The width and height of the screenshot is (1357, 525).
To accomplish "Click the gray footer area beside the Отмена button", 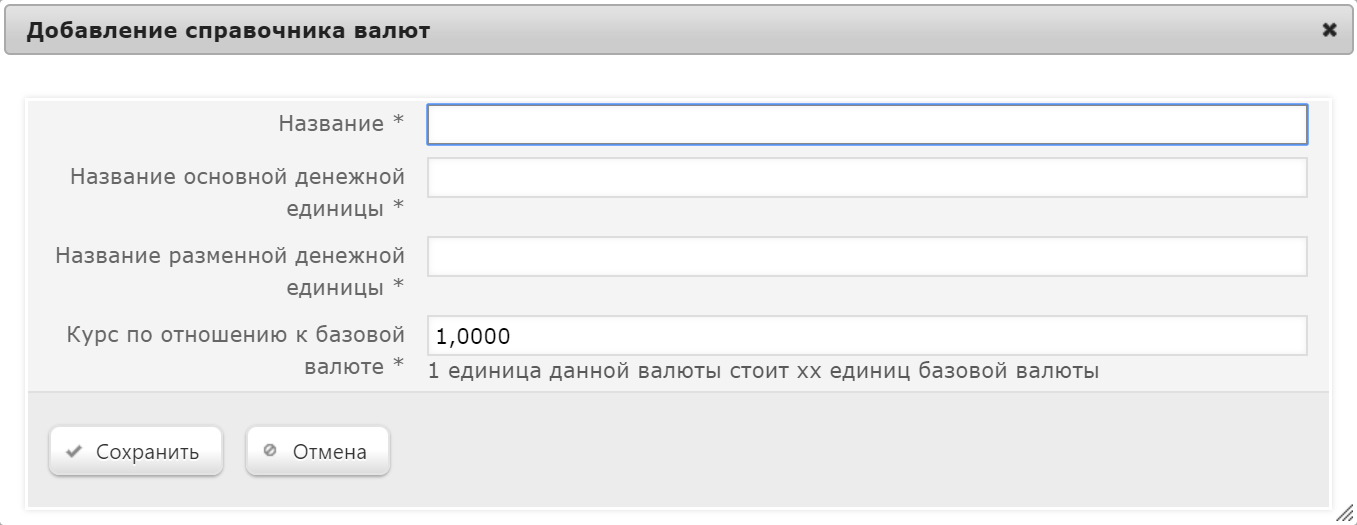I will click(850, 452).
